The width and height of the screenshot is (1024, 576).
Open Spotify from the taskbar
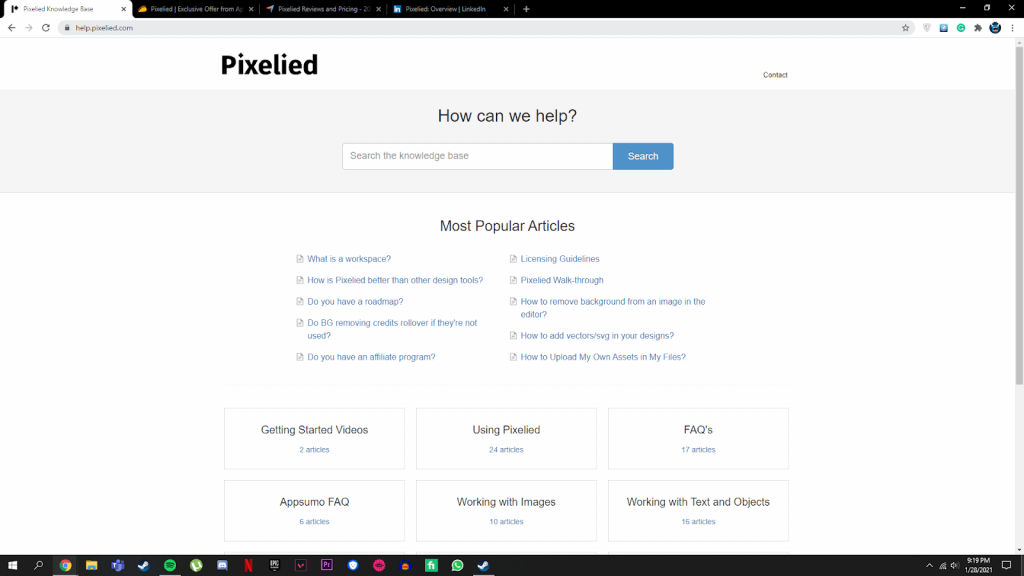170,566
